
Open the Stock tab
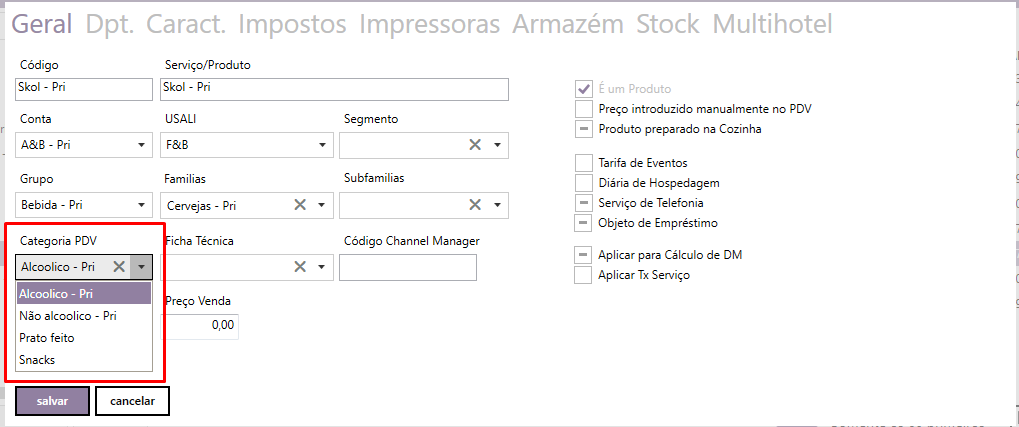tap(668, 24)
